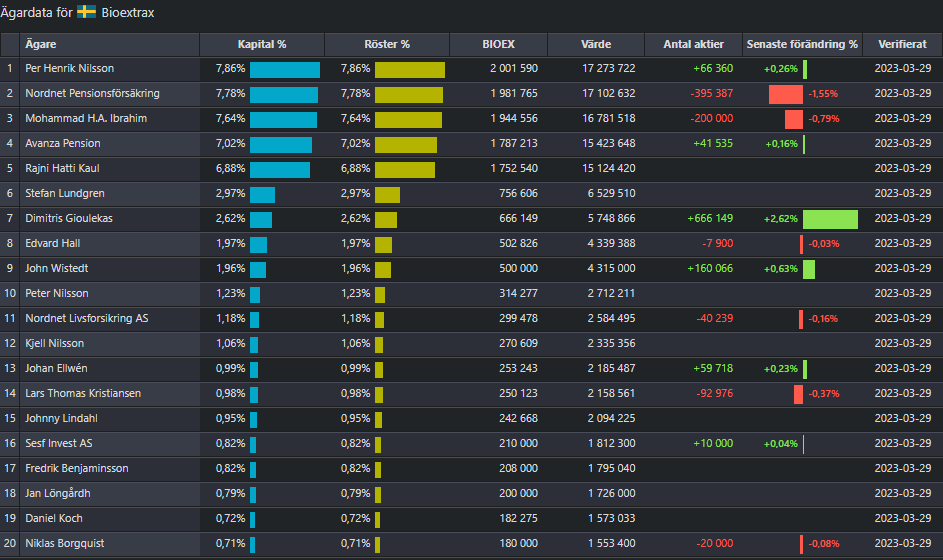The height and width of the screenshot is (560, 943).
Task: Select owner Niklas Borgquist
Action: 65,543
